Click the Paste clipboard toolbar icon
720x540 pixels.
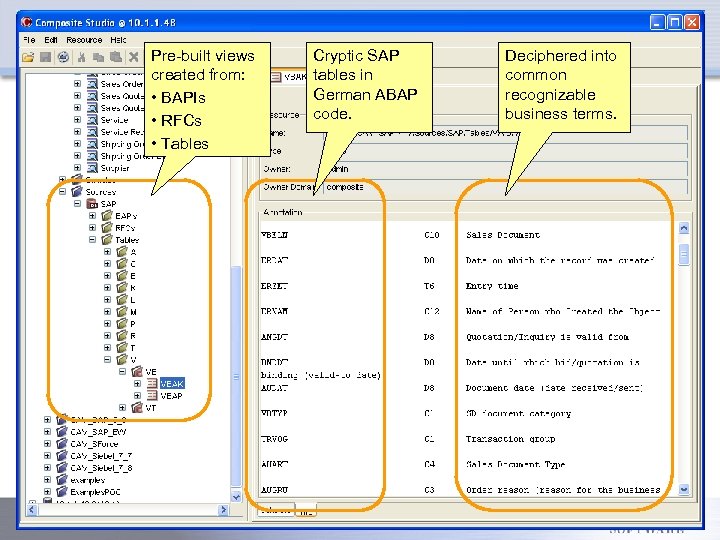(x=116, y=57)
